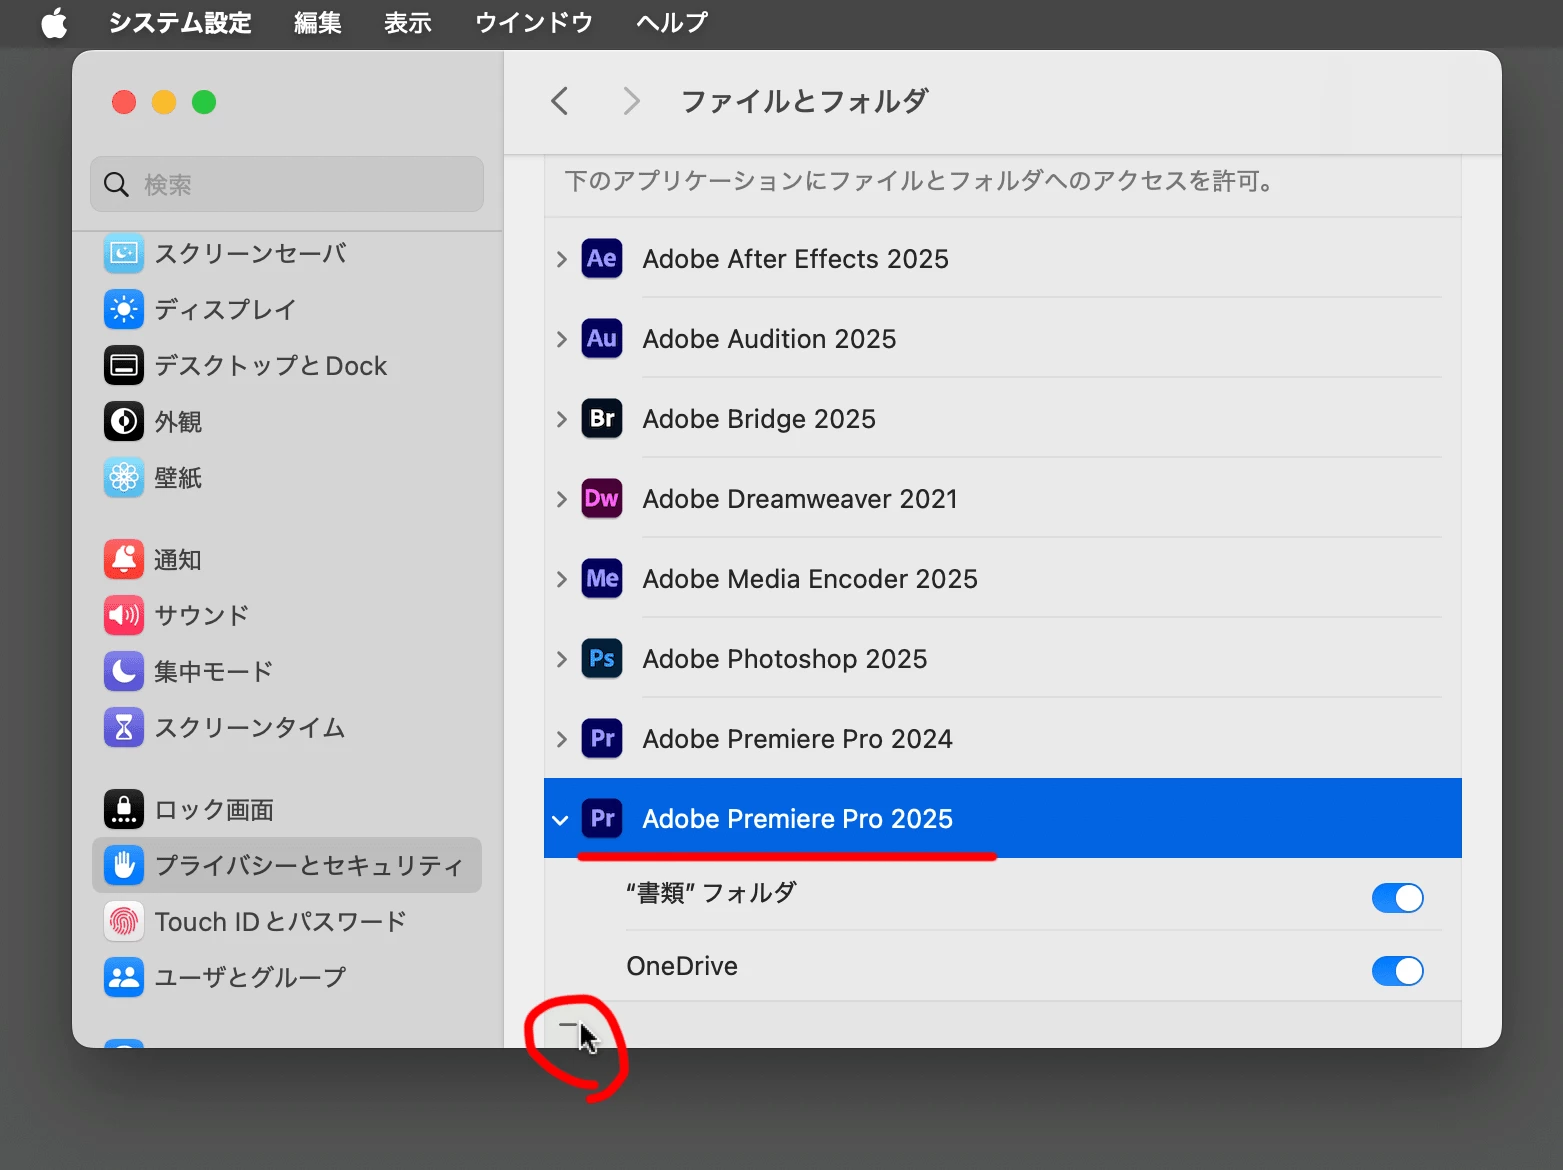The height and width of the screenshot is (1170, 1563).
Task: Open the ヘルプ menu
Action: [672, 22]
